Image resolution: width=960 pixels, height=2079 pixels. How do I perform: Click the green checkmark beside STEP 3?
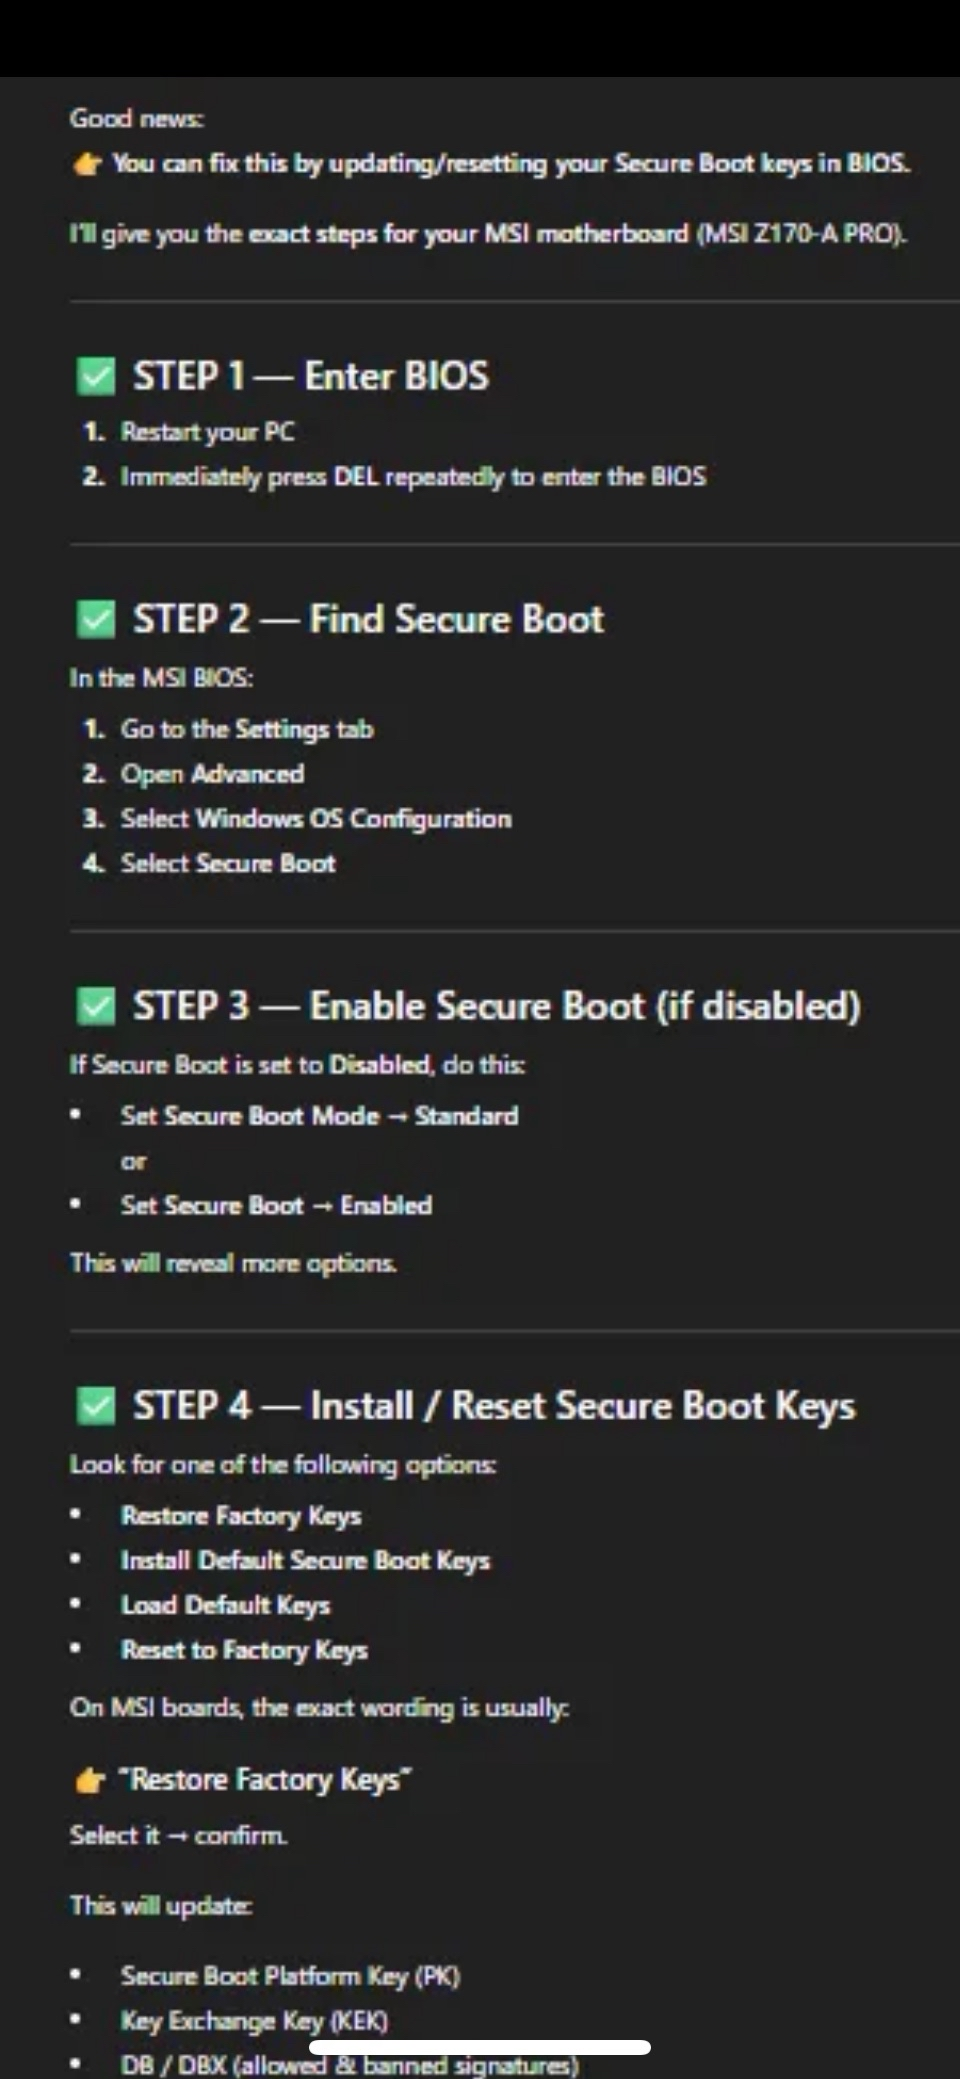click(96, 1006)
